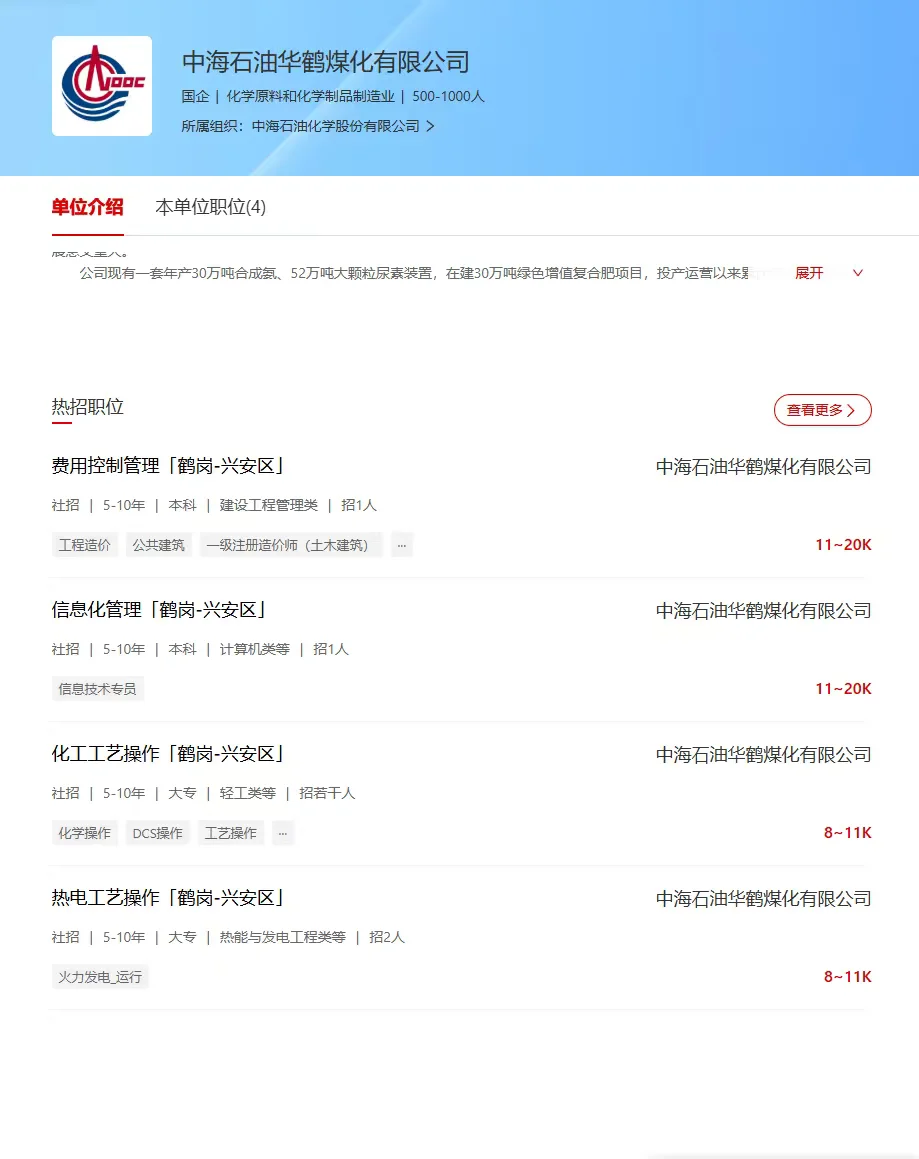Screen dimensions: 919x1159
Task: Expand more tags on 费用控制管理 row
Action: (x=401, y=545)
